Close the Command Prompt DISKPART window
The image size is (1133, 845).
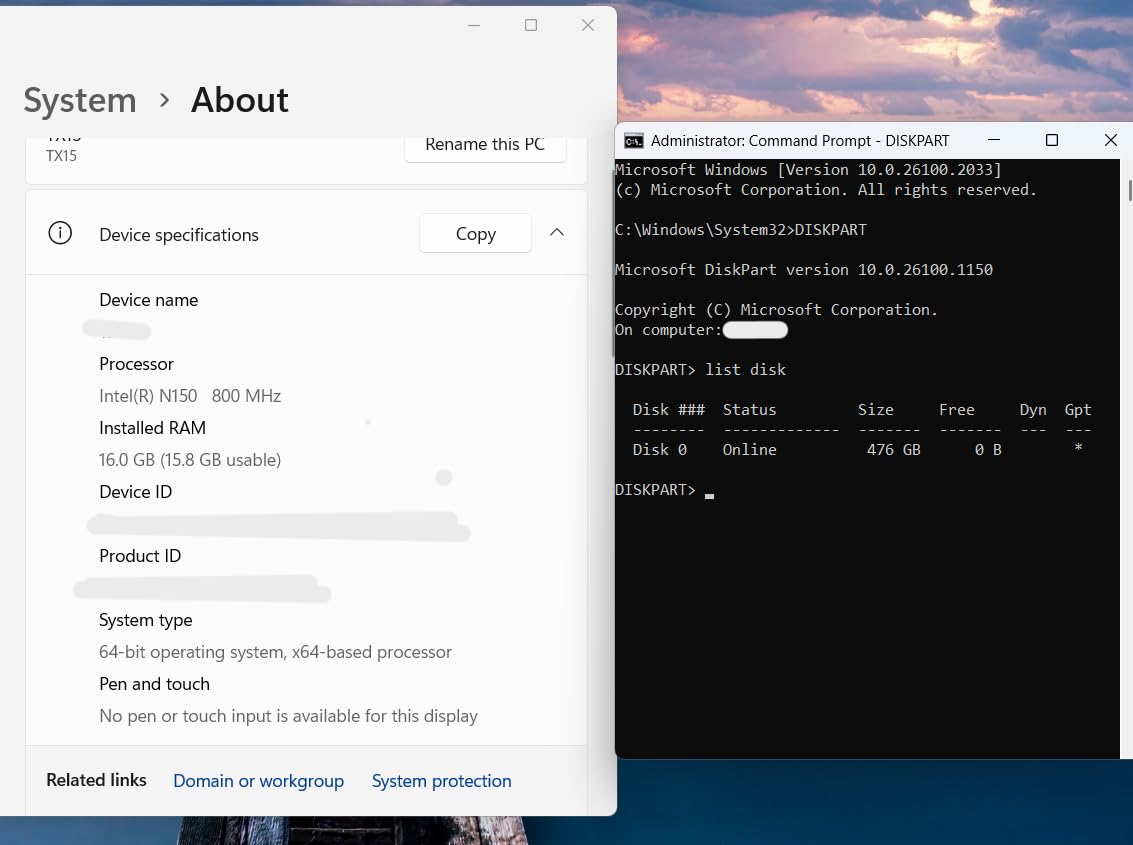(x=1111, y=140)
